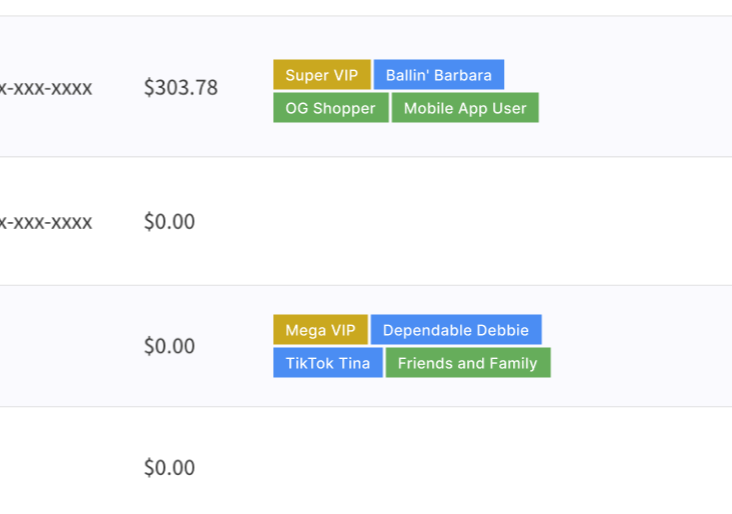Select the gold Mega VIP tag
The width and height of the screenshot is (732, 514).
click(320, 330)
